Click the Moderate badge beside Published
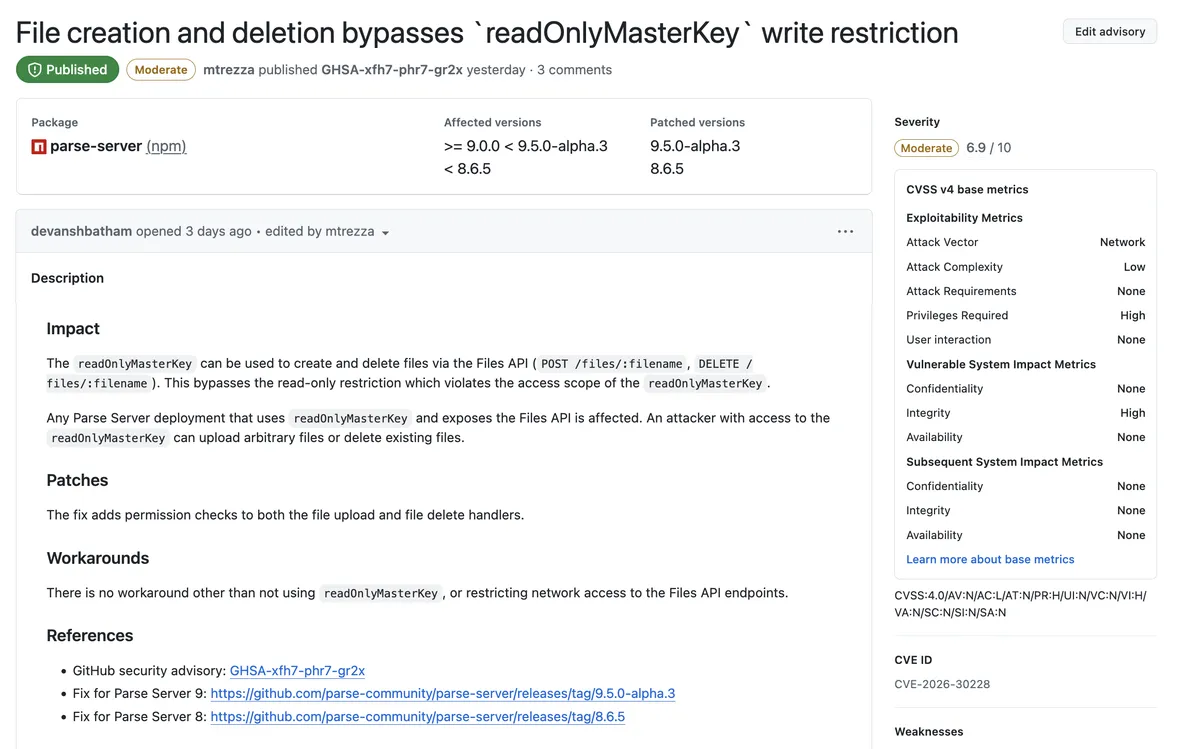Image resolution: width=1200 pixels, height=749 pixels. [160, 70]
